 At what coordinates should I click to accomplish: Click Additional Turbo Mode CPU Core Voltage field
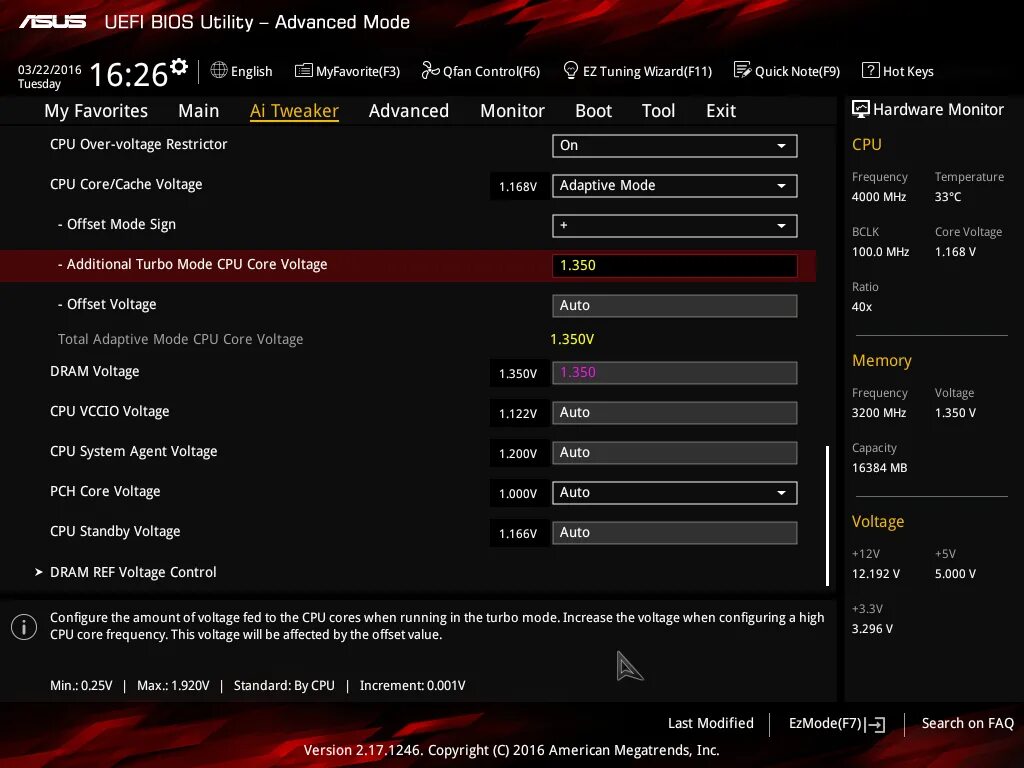(x=675, y=265)
